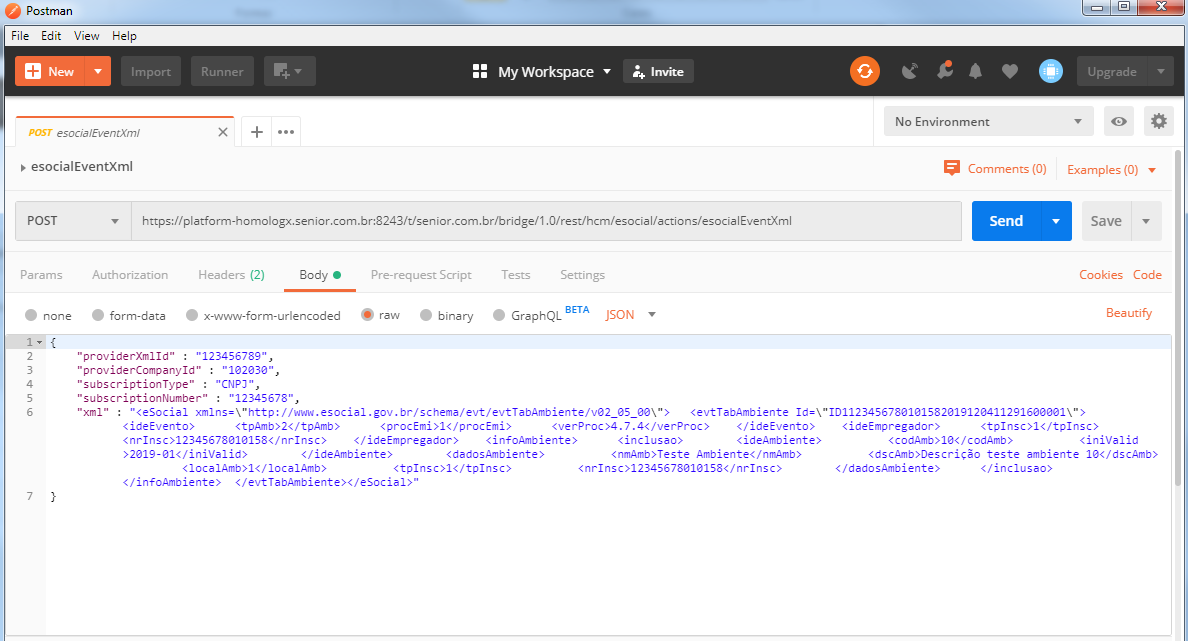The image size is (1188, 641).
Task: Switch to the Tests tab
Action: click(516, 274)
